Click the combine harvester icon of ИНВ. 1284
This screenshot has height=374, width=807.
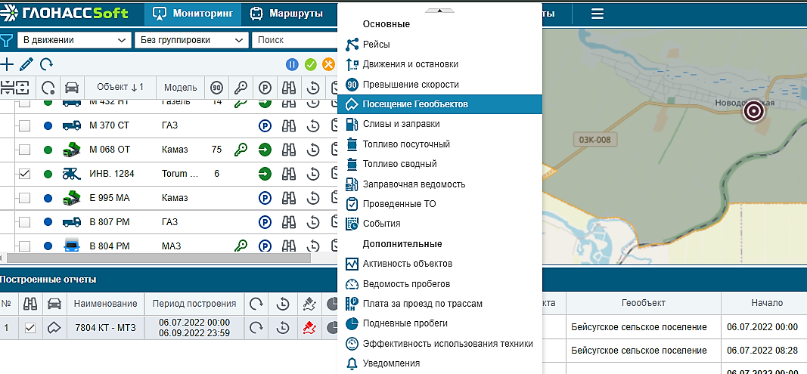(72, 174)
